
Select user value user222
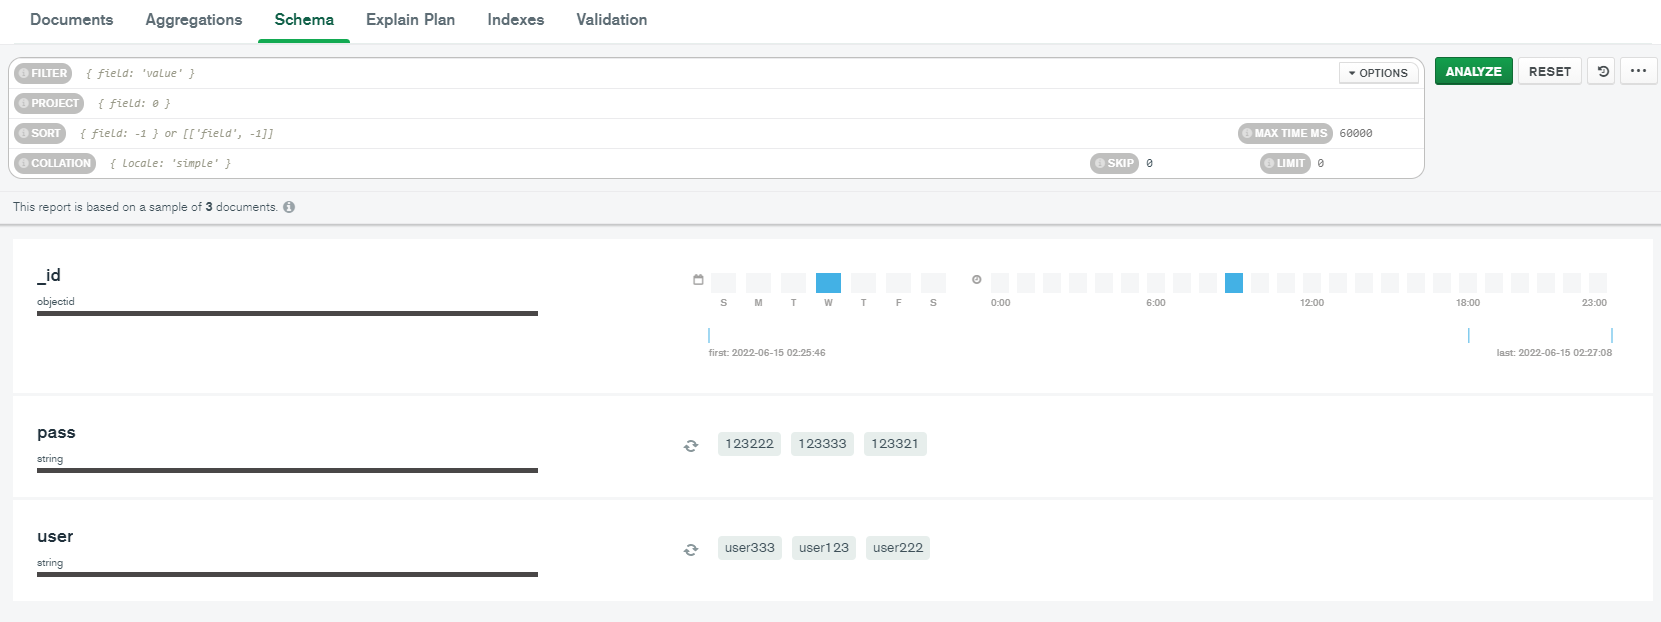898,548
